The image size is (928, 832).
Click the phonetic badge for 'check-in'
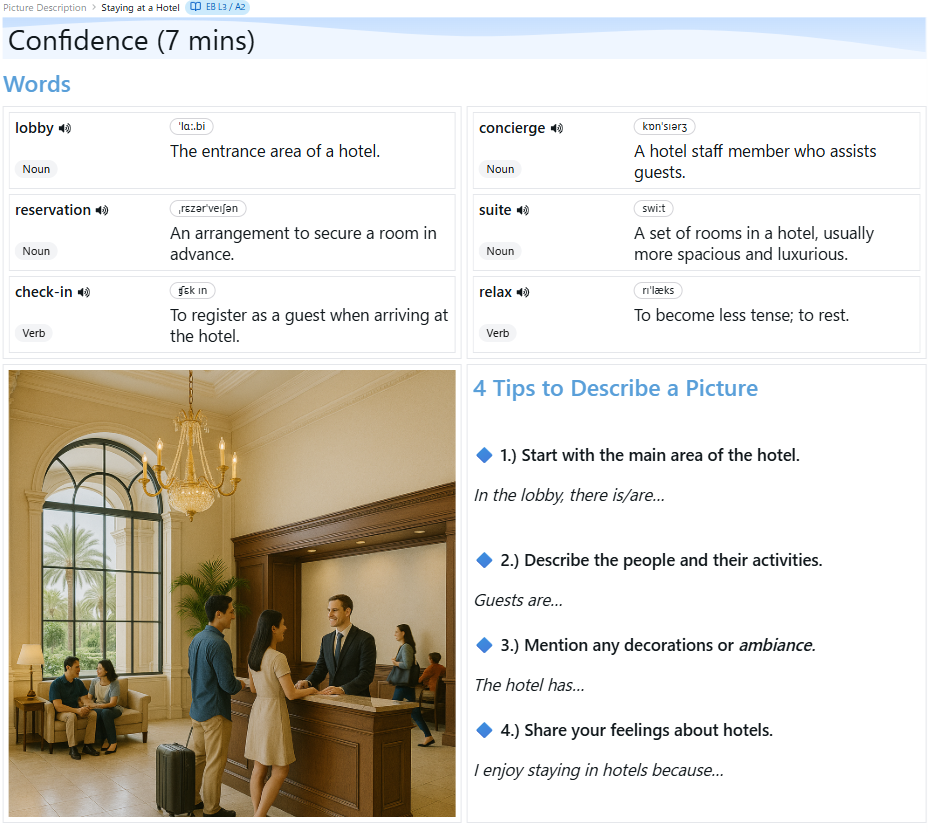[192, 289]
